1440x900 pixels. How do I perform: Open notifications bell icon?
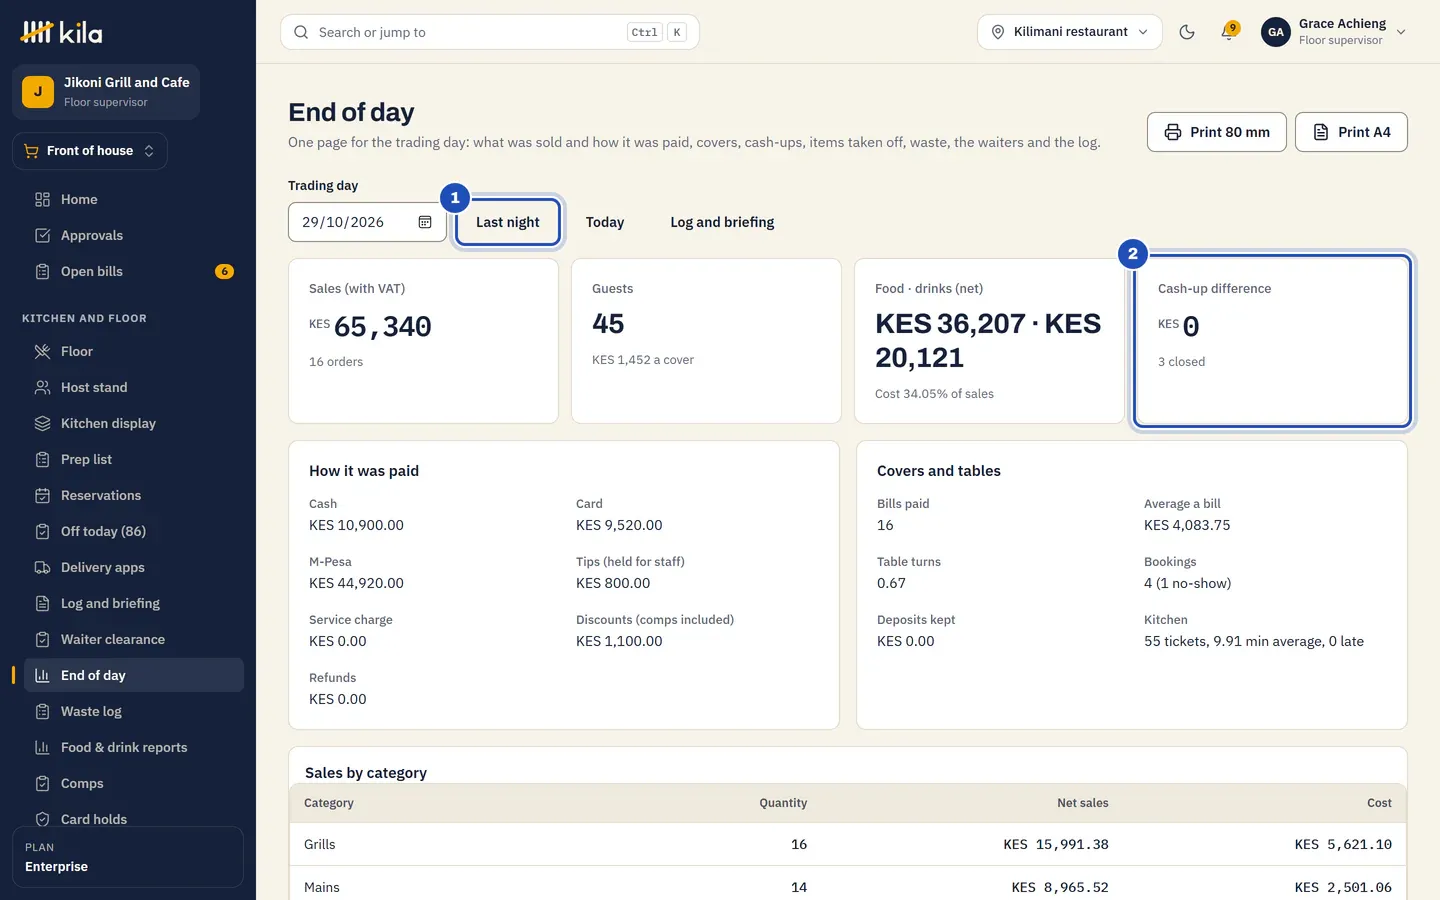coord(1229,32)
